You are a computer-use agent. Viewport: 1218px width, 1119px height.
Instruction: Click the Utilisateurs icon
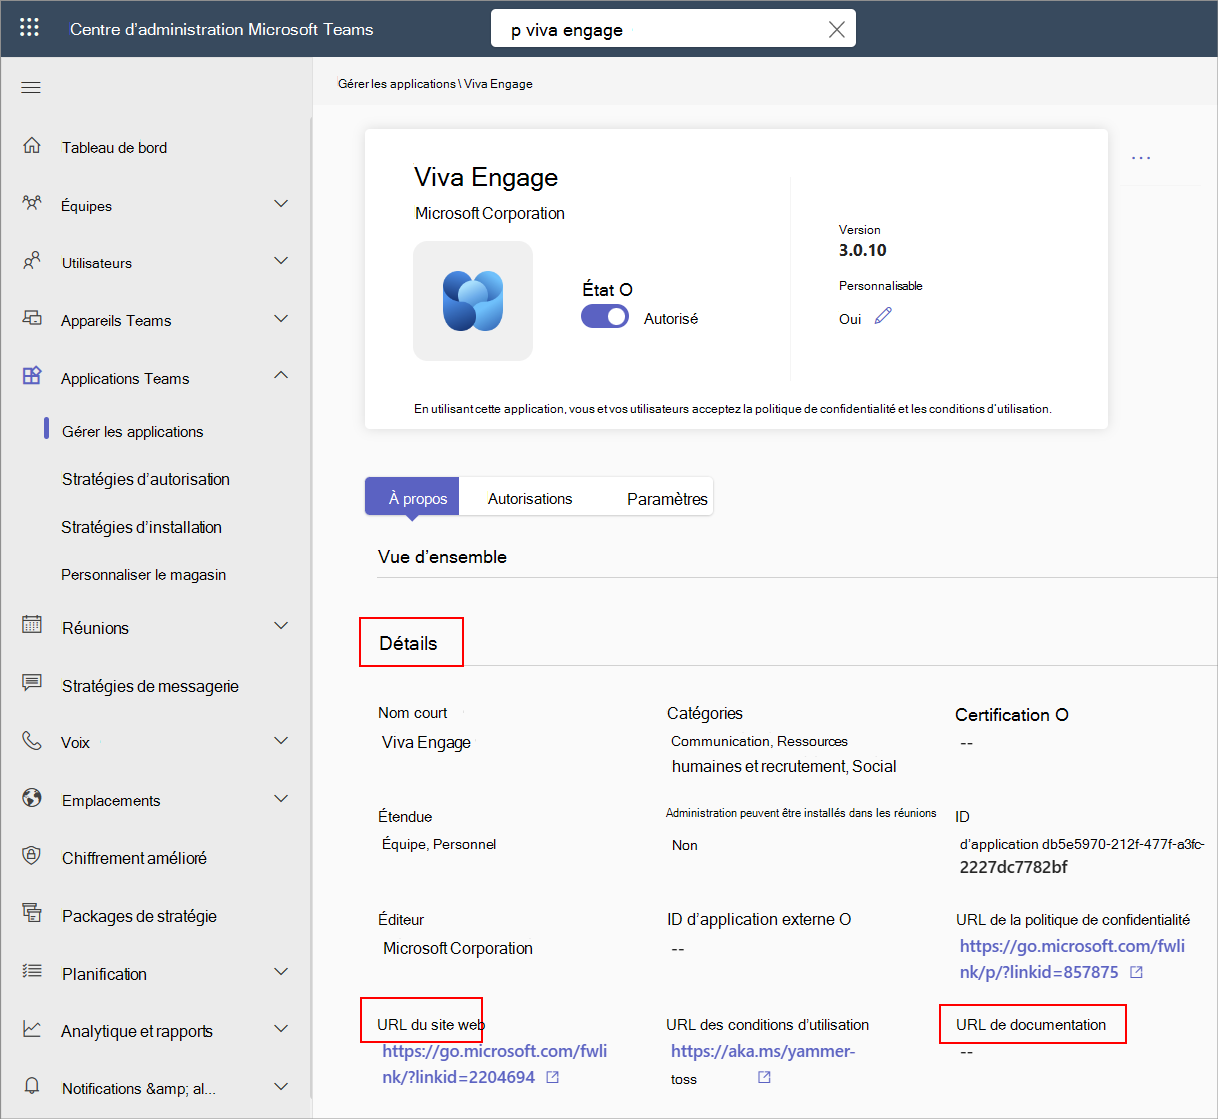(x=32, y=261)
